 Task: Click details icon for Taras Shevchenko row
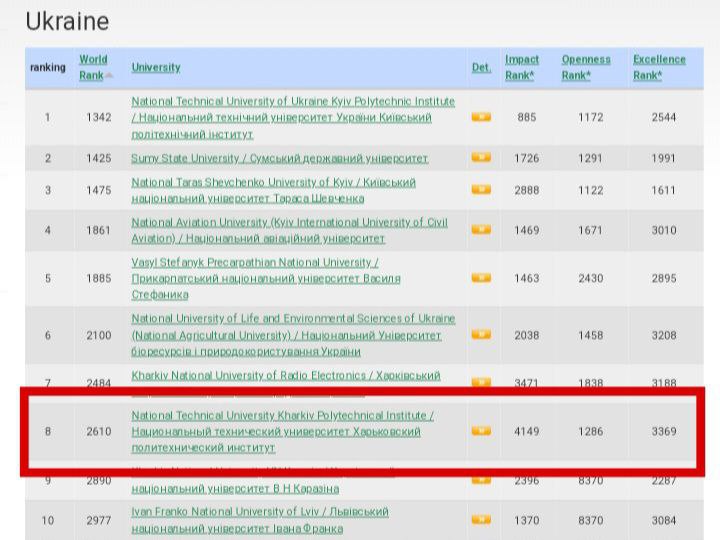(481, 190)
